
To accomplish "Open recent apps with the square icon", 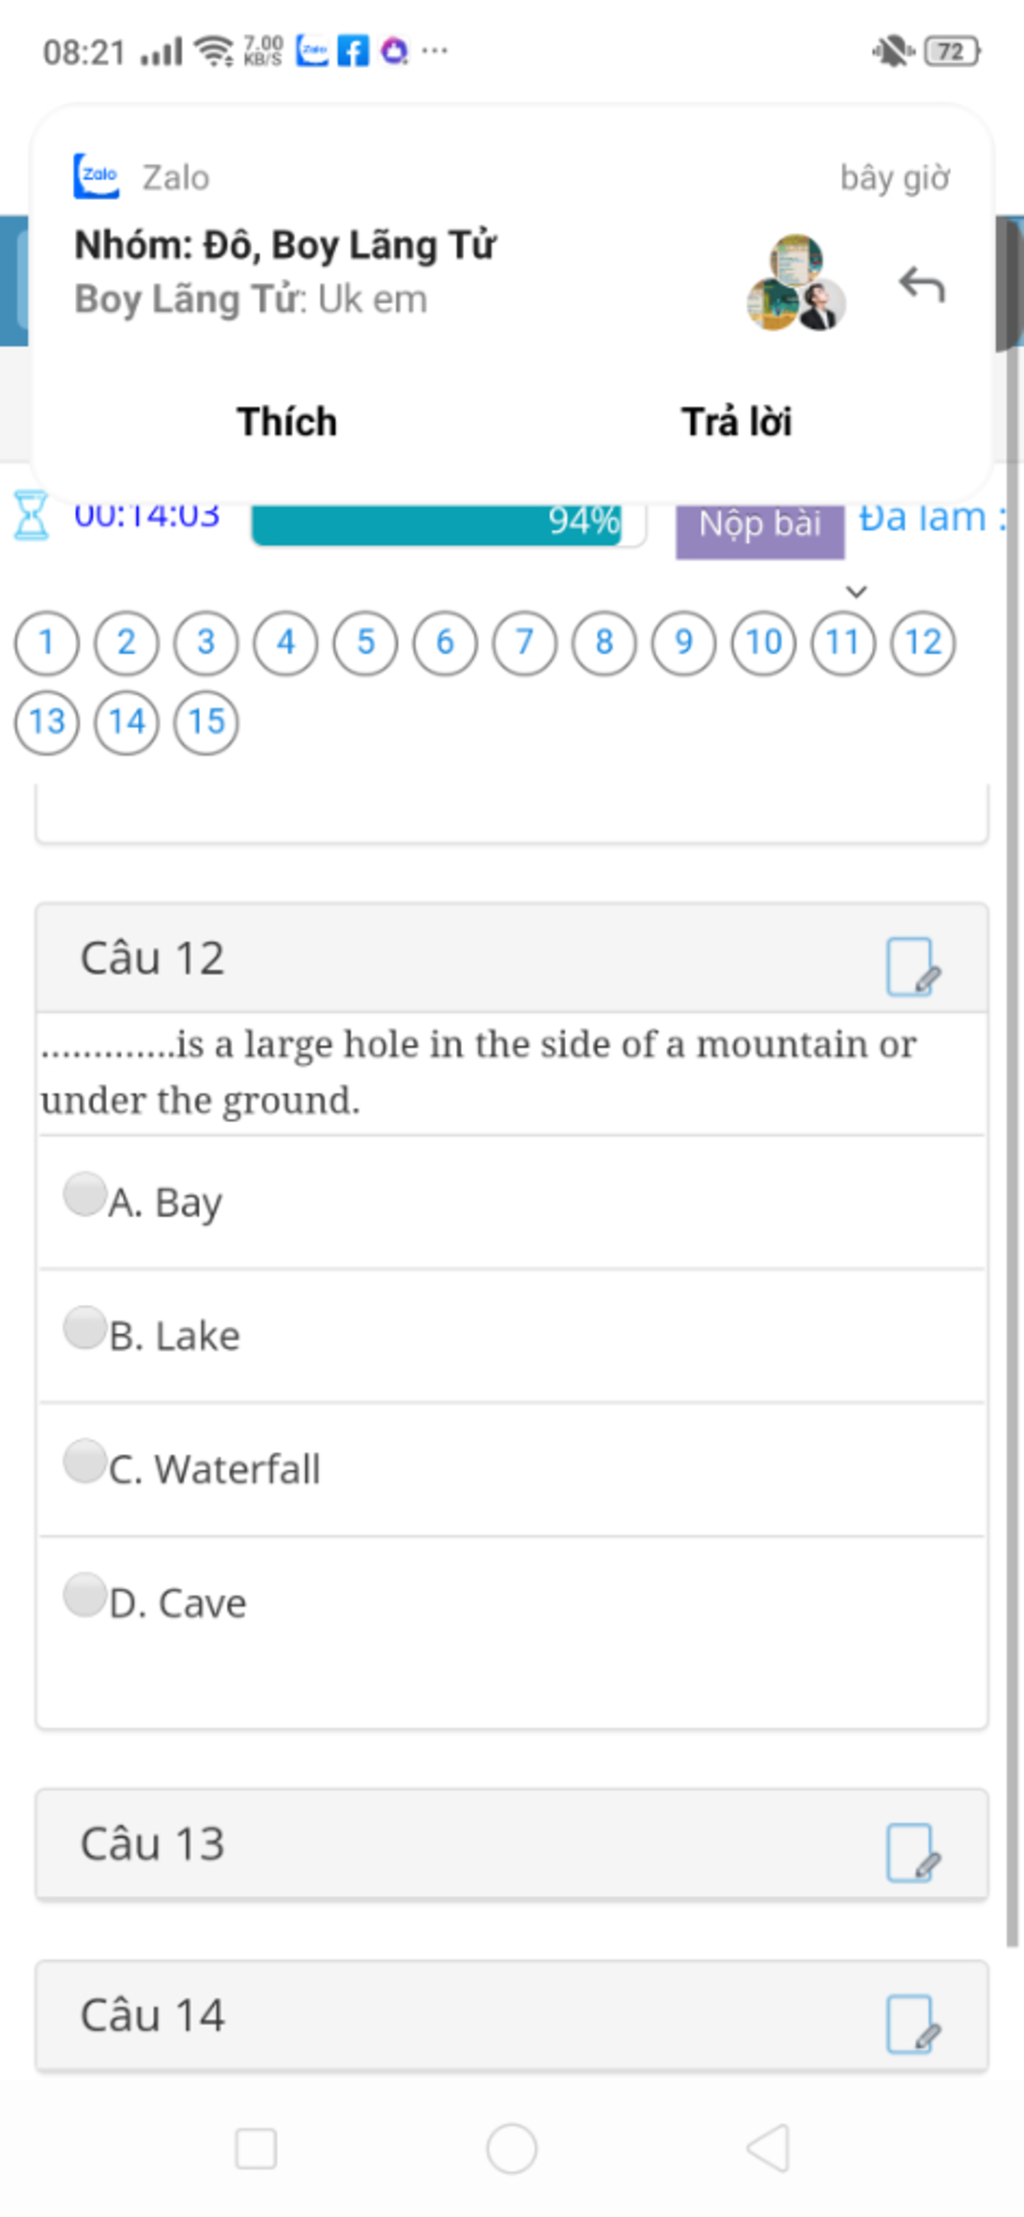I will (x=256, y=2148).
